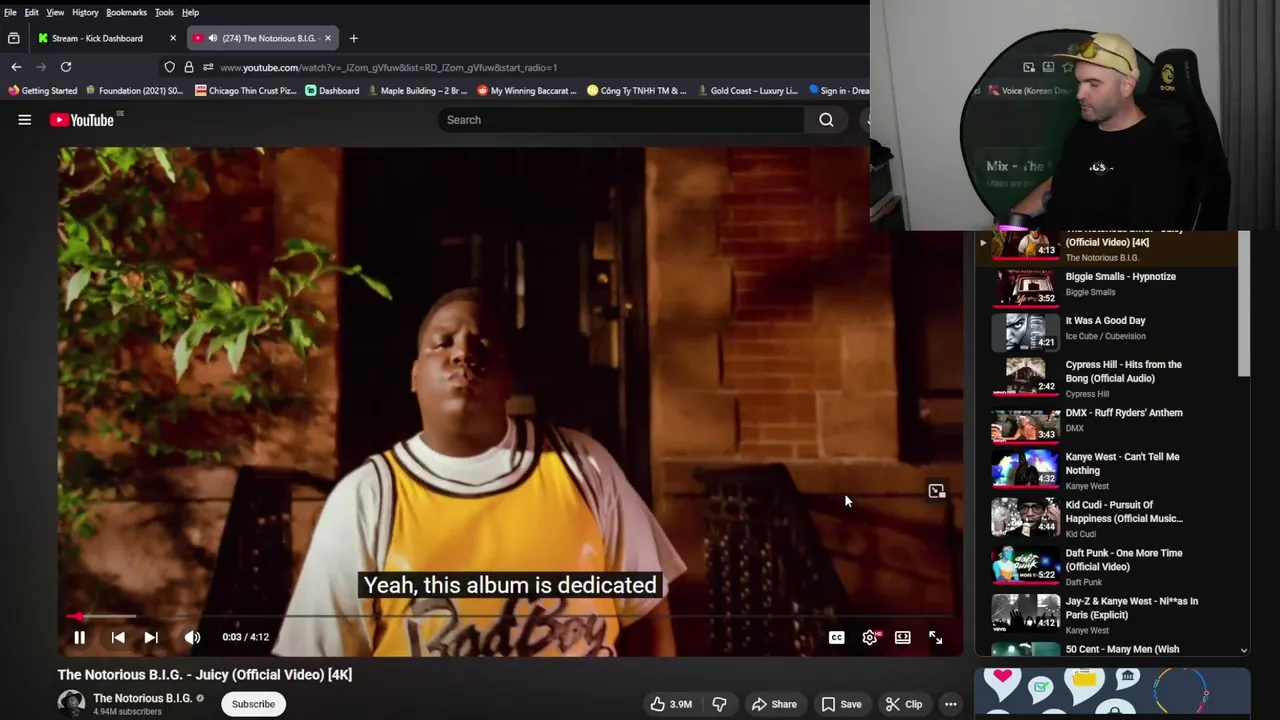Open a new browser tab
Screen dimensions: 1280x720
point(353,38)
